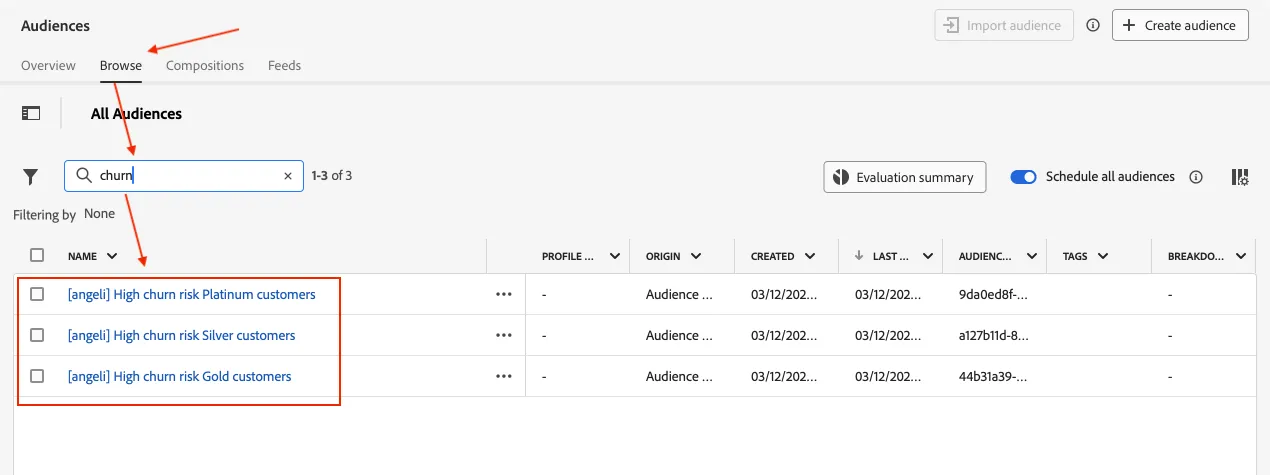This screenshot has height=475, width=1270.
Task: Clear the churn search with the X
Action: tap(288, 176)
